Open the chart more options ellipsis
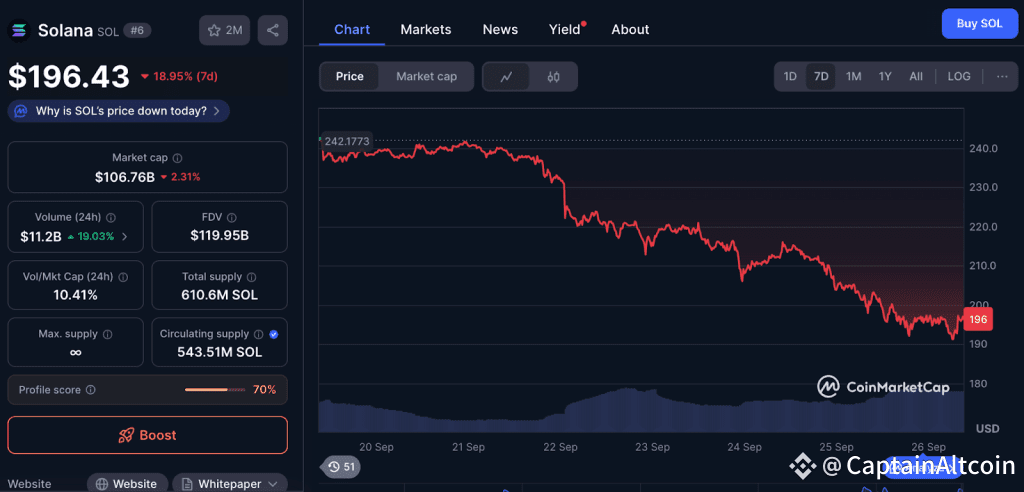This screenshot has height=492, width=1024. pyautogui.click(x=1002, y=76)
